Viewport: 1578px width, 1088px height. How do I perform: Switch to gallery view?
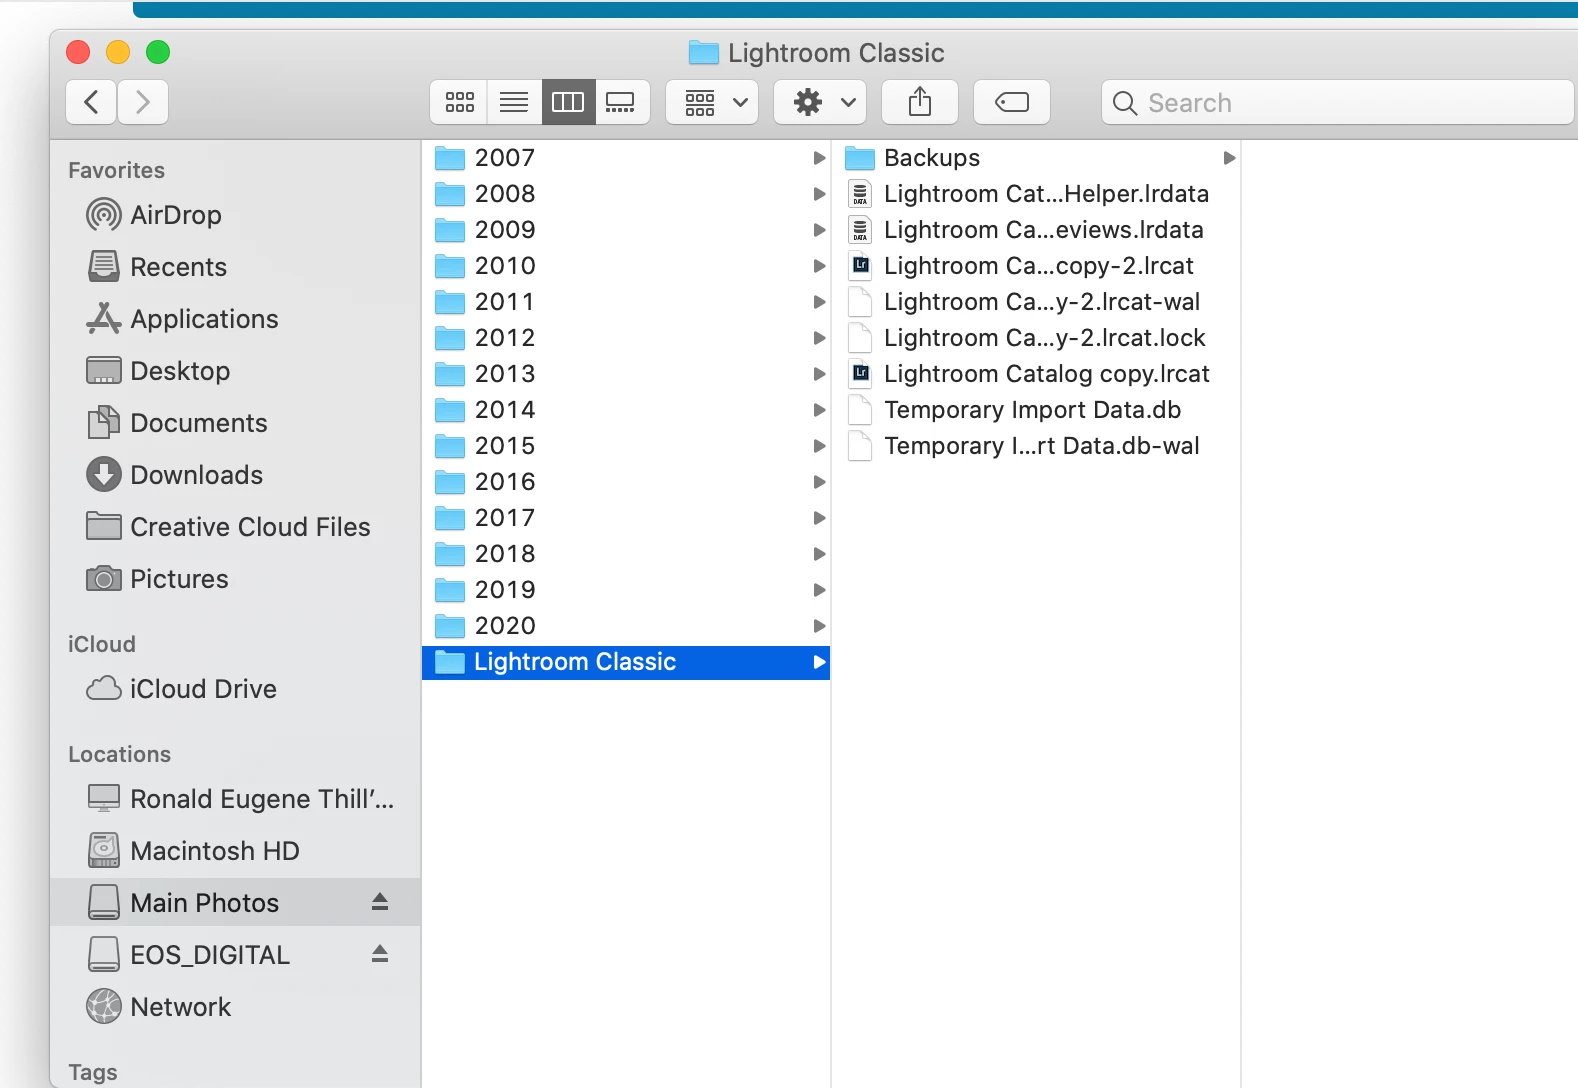[622, 102]
